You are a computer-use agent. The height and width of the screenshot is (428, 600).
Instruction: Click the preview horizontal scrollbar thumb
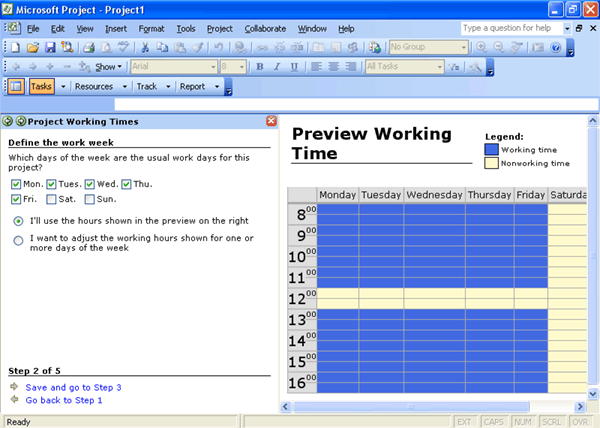click(411, 406)
